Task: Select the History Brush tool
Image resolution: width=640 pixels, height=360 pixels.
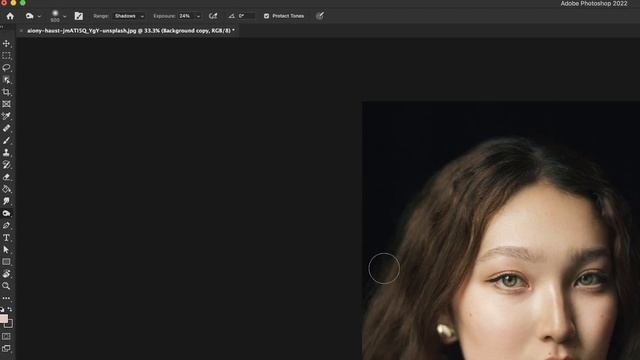Action: click(x=6, y=164)
